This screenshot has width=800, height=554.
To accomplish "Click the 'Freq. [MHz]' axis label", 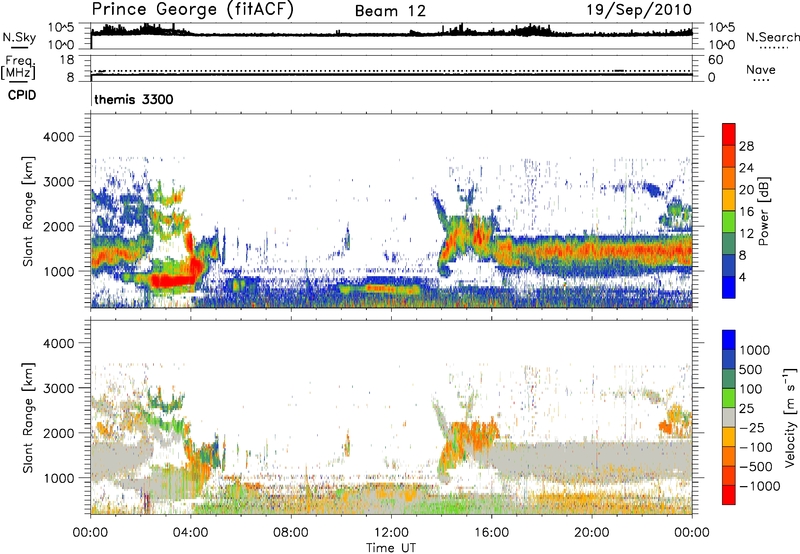I will pos(18,67).
